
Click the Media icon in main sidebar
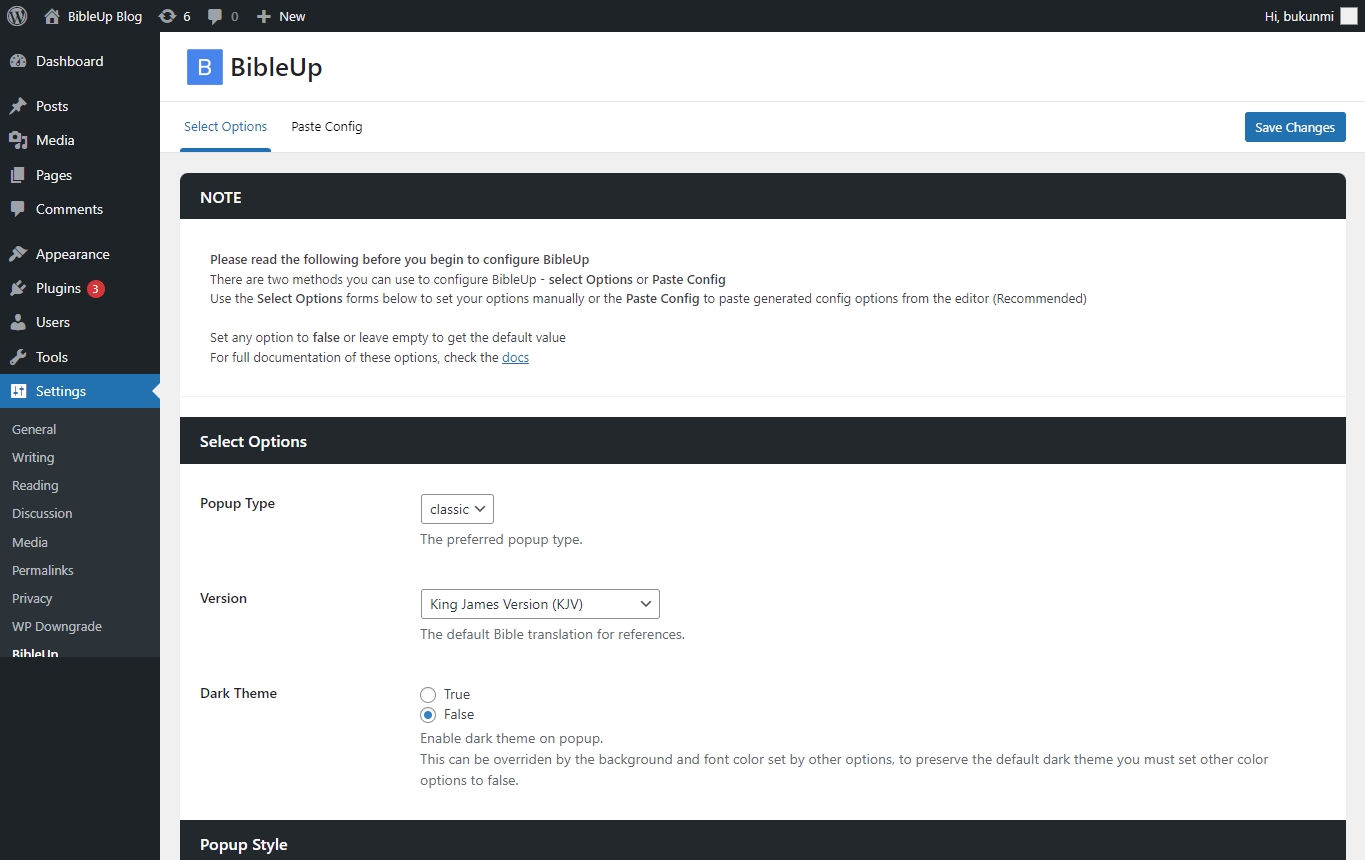[x=18, y=140]
